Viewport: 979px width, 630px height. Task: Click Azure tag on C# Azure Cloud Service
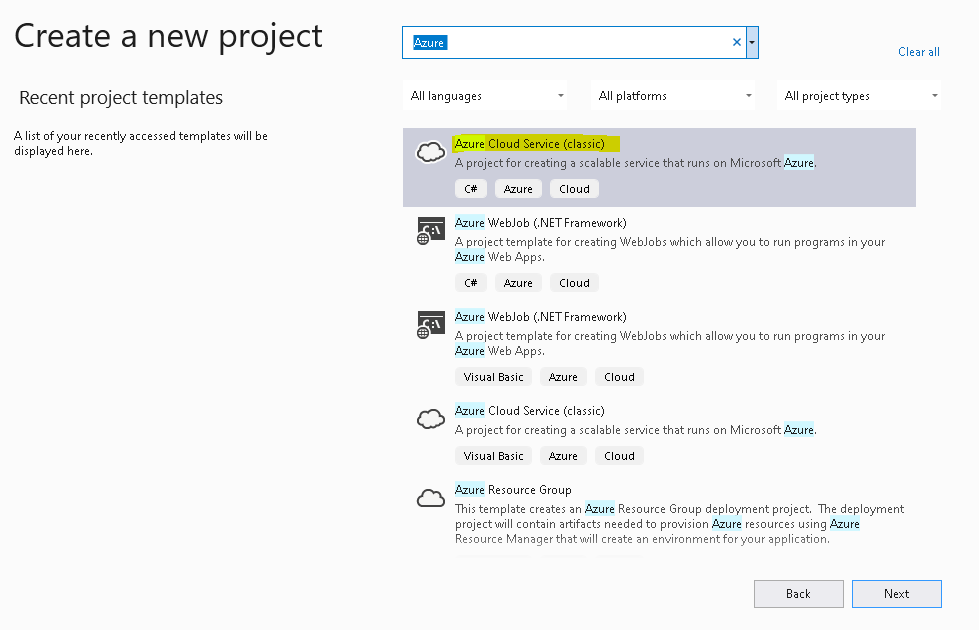pyautogui.click(x=518, y=189)
